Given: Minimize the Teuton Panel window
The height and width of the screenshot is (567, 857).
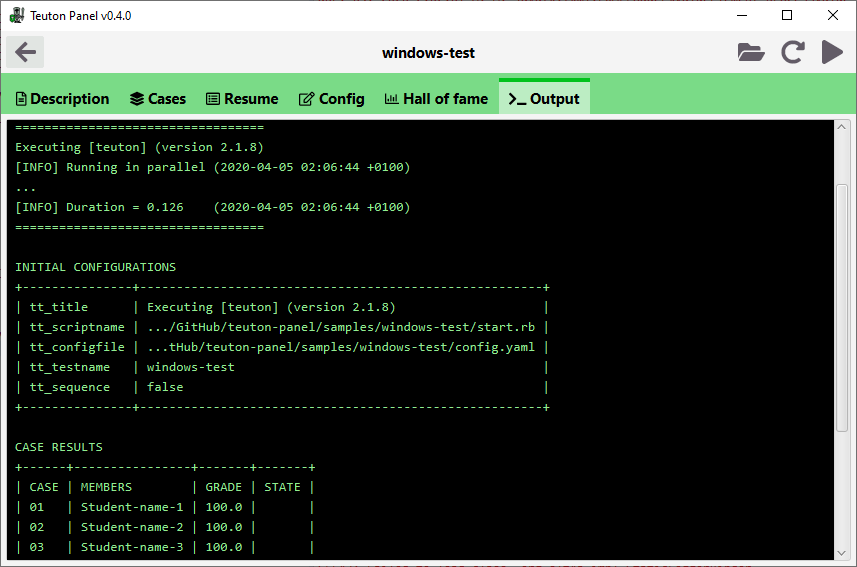Looking at the screenshot, I should point(742,15).
